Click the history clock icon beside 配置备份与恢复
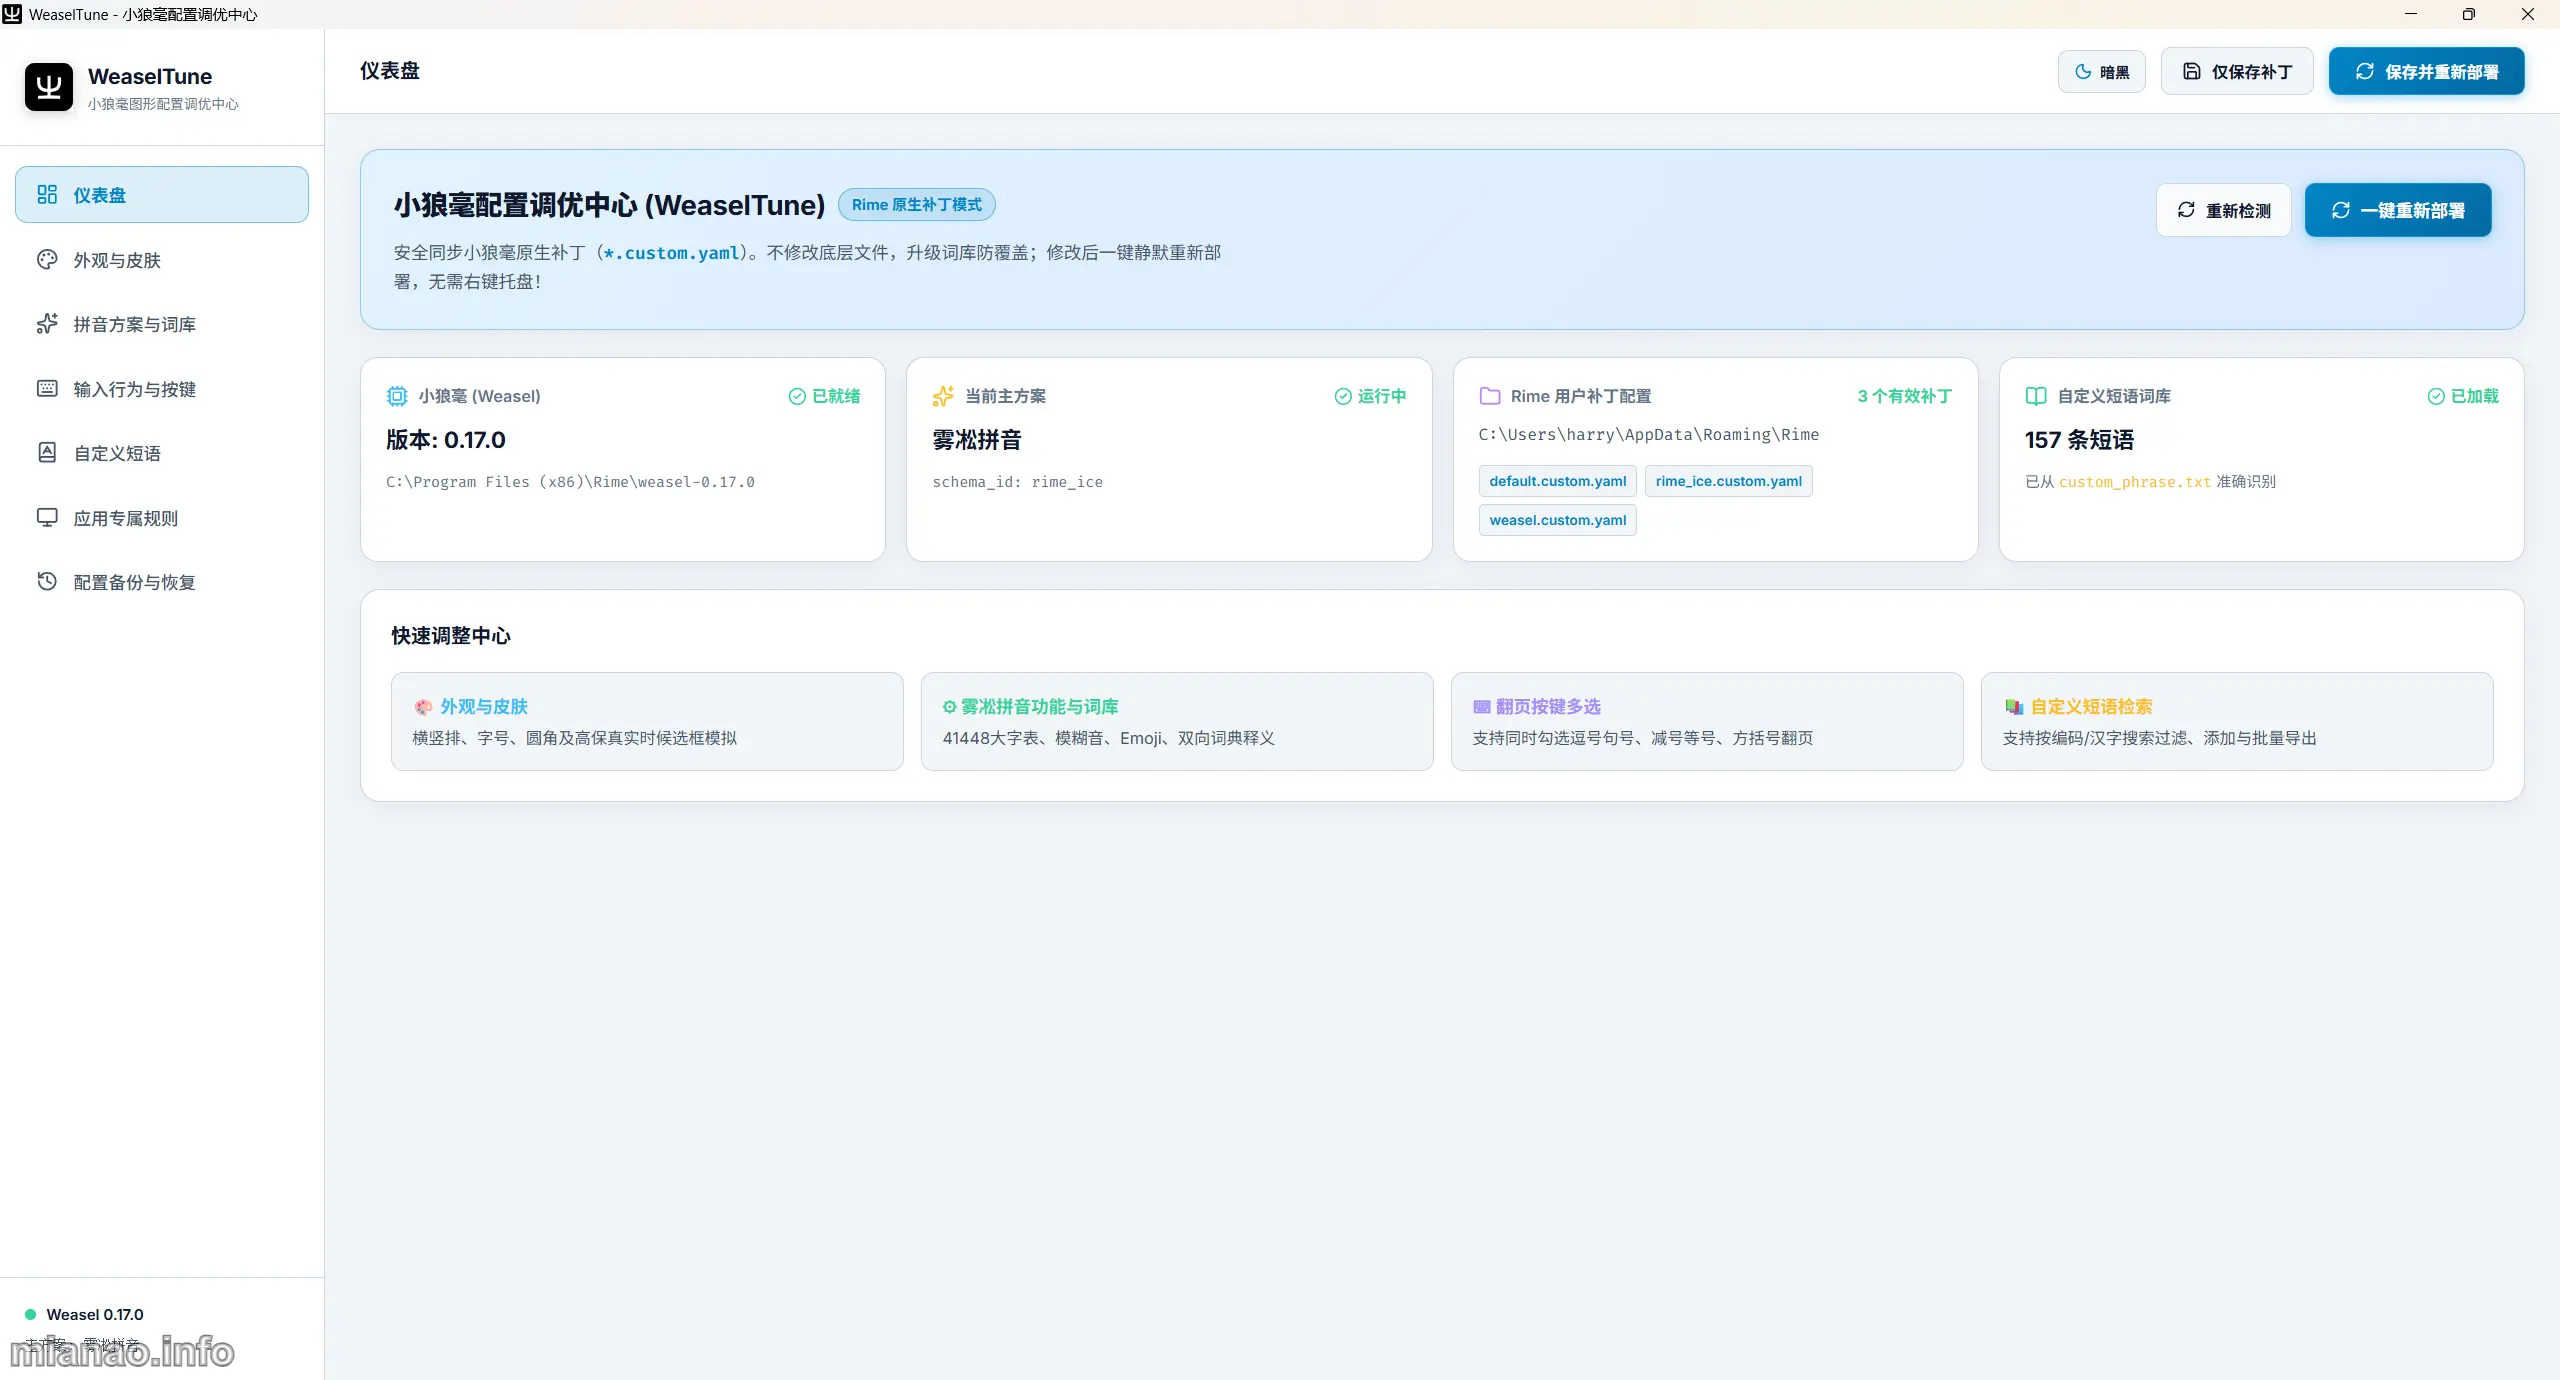2560x1380 pixels. tap(47, 581)
